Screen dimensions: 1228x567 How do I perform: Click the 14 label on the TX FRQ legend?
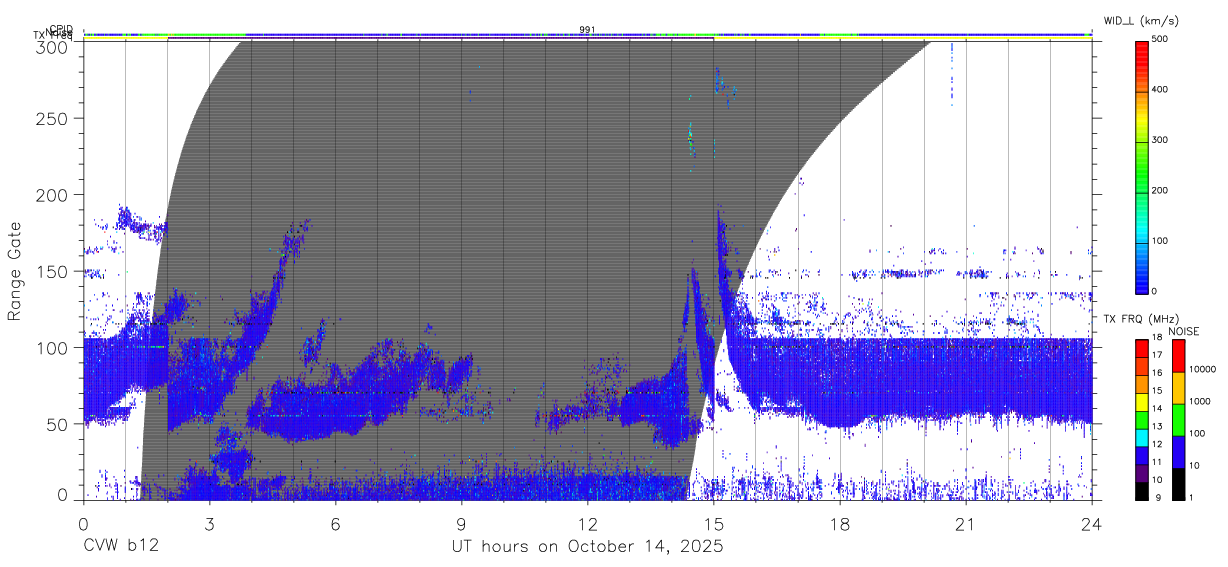tap(1156, 409)
